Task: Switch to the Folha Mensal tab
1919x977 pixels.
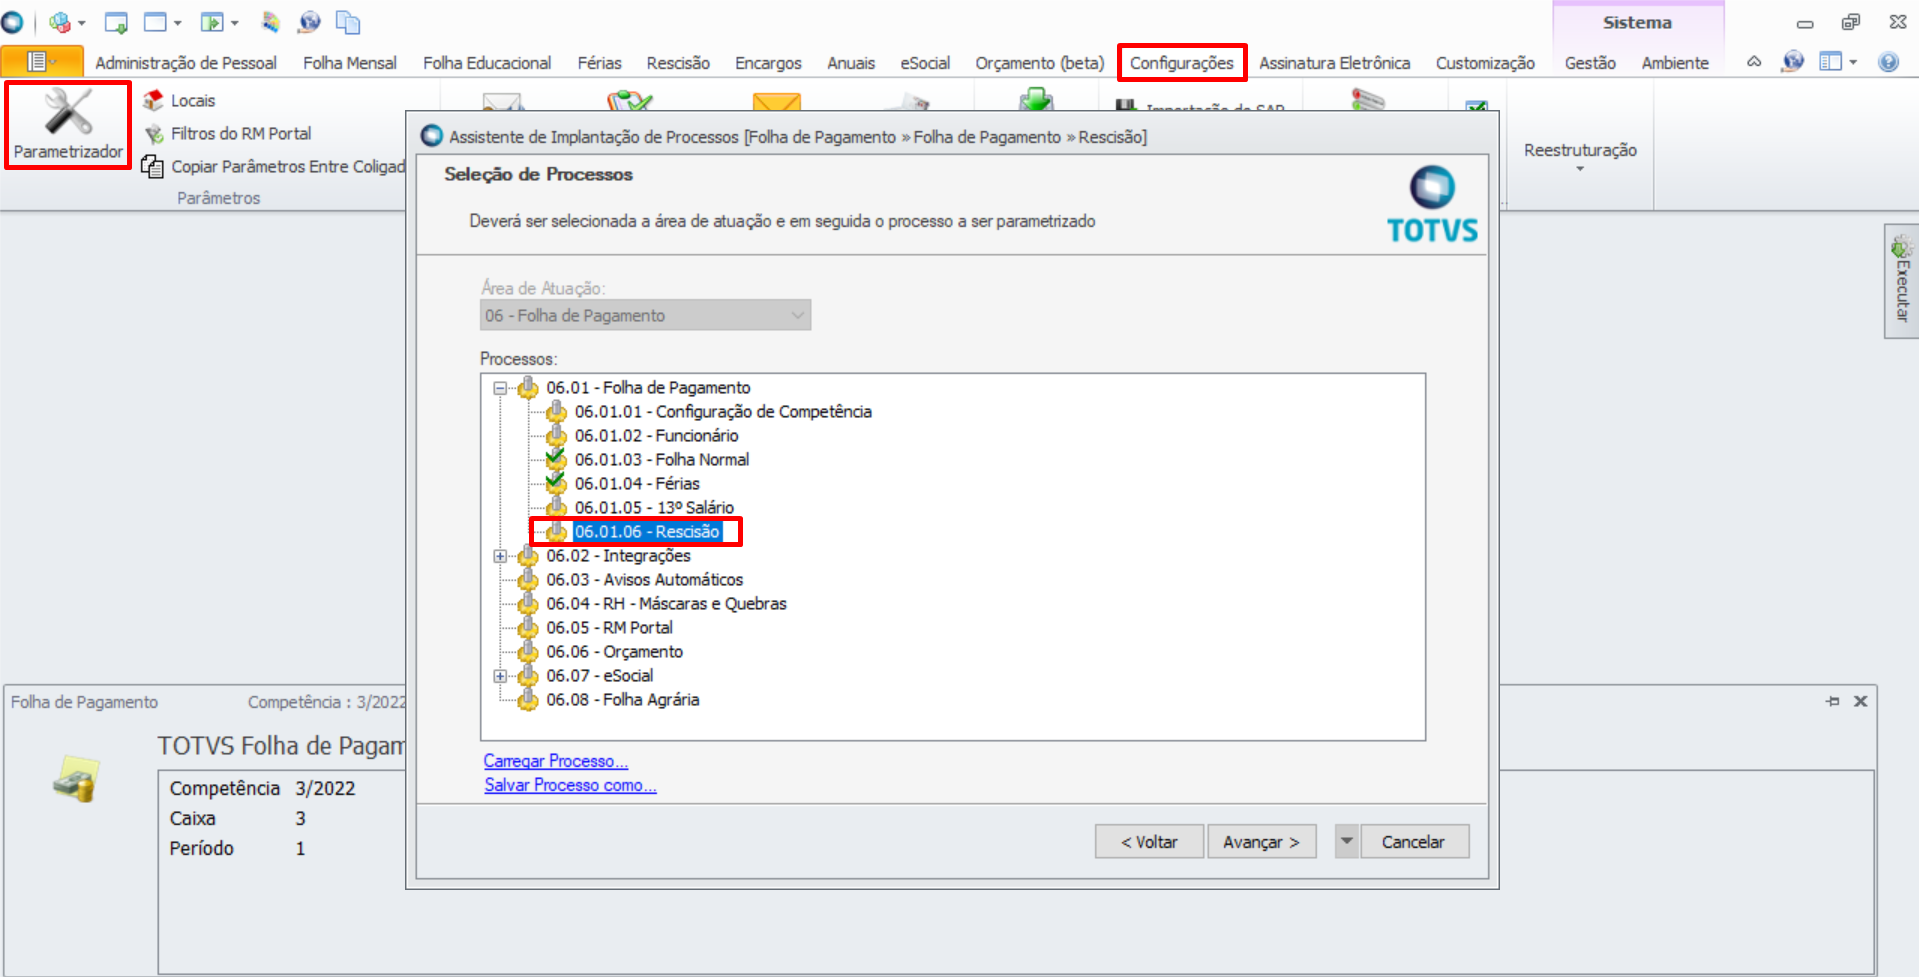Action: (x=350, y=63)
